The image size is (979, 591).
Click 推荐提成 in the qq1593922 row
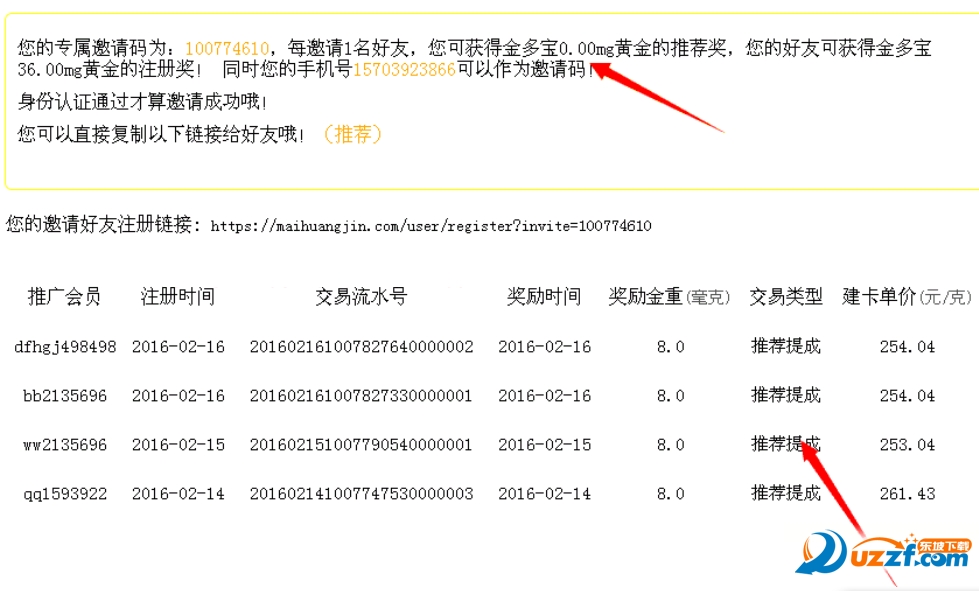click(x=785, y=492)
